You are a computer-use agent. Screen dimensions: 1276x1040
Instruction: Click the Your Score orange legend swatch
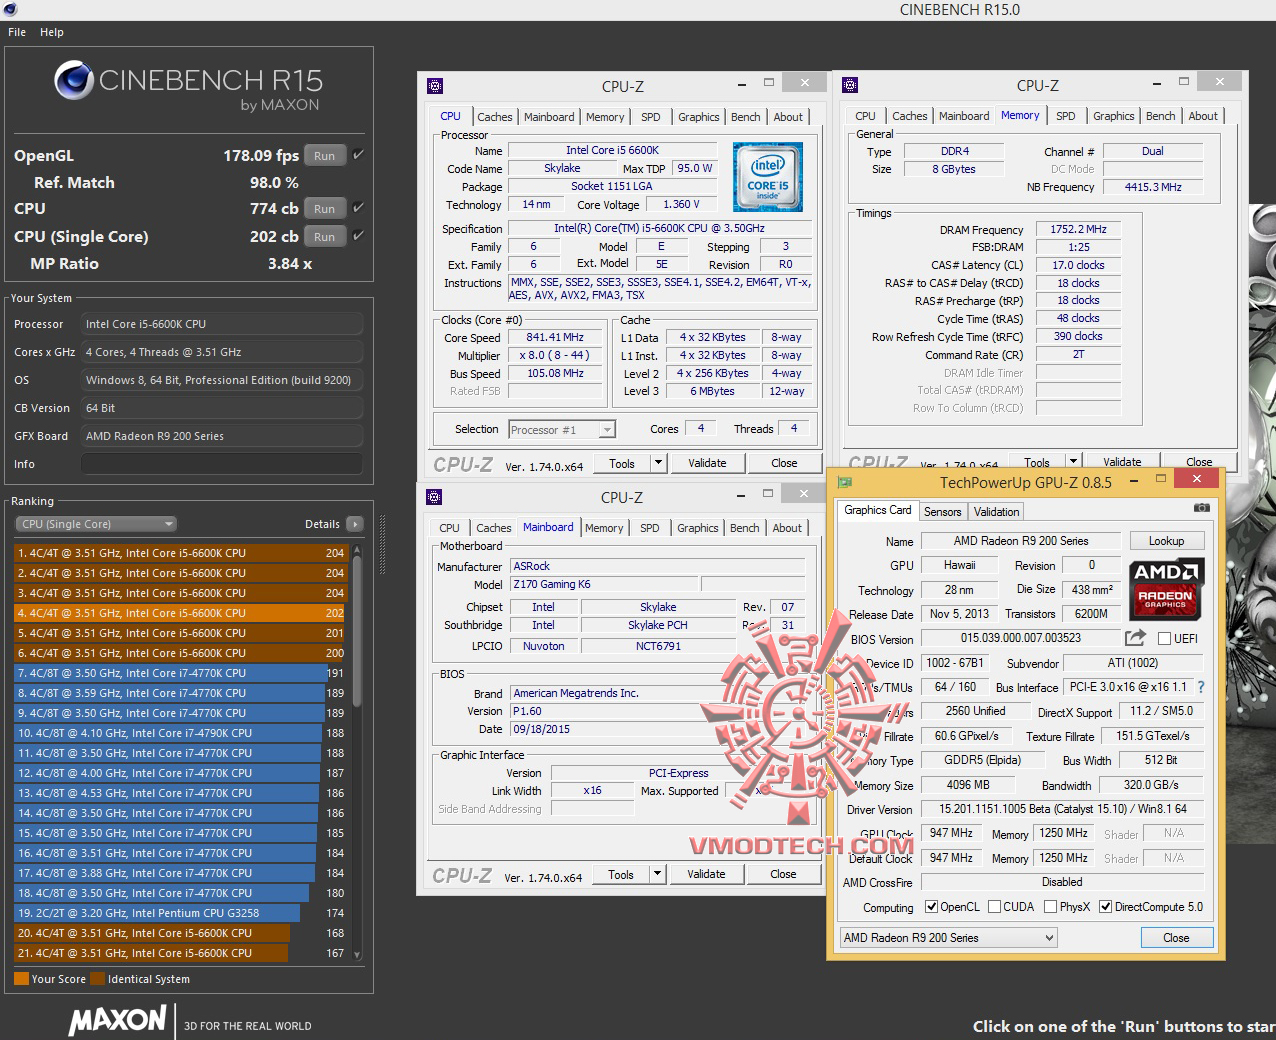pyautogui.click(x=21, y=979)
